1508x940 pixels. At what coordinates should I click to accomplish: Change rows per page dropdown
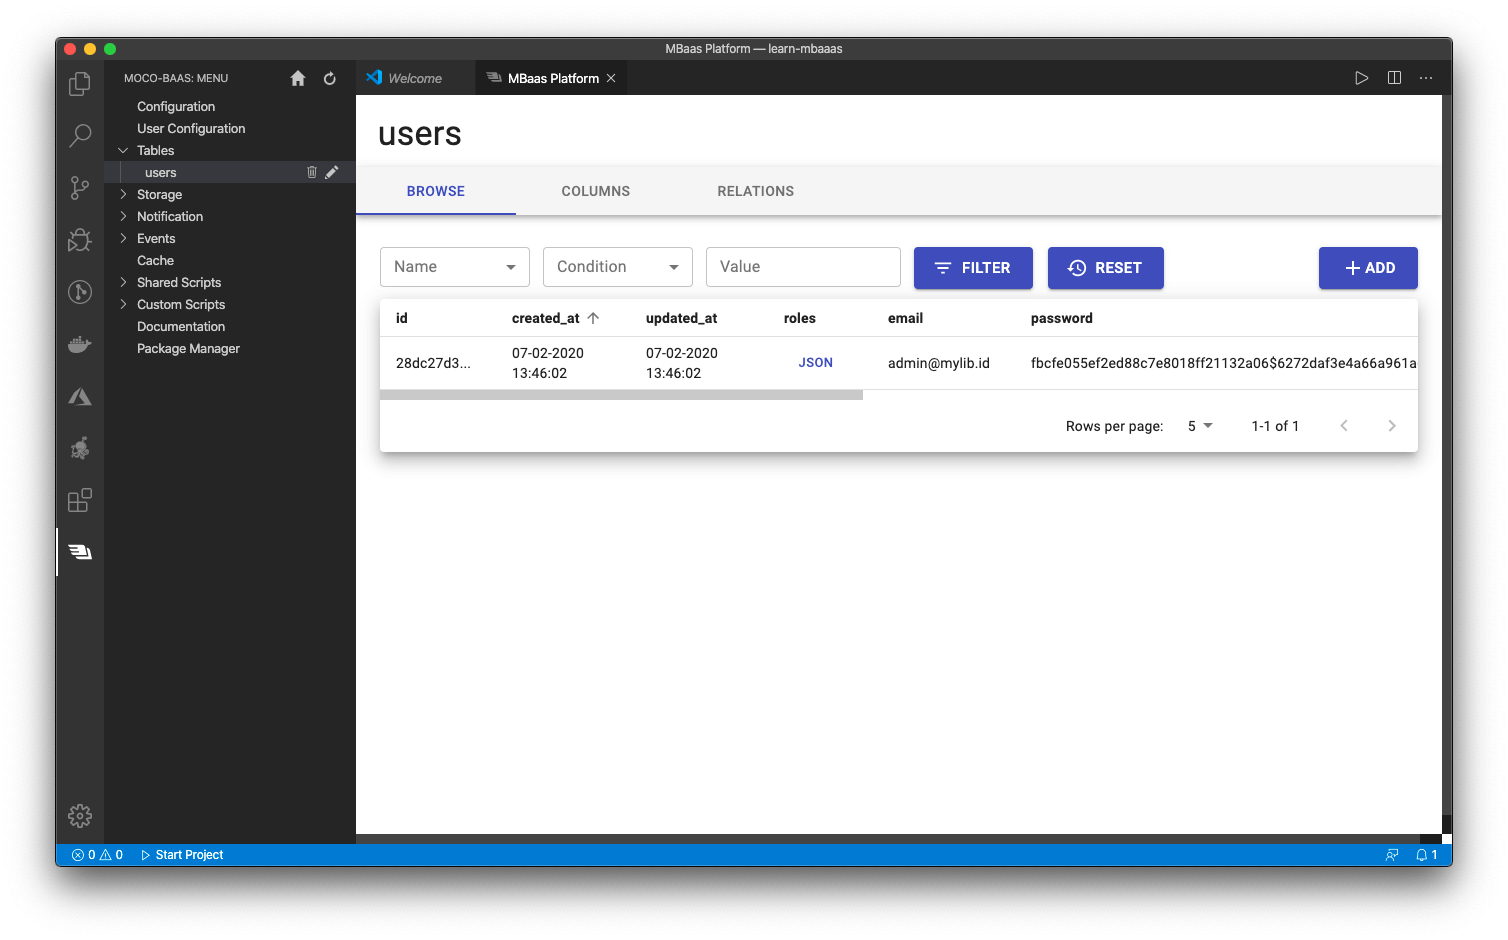pos(1200,426)
